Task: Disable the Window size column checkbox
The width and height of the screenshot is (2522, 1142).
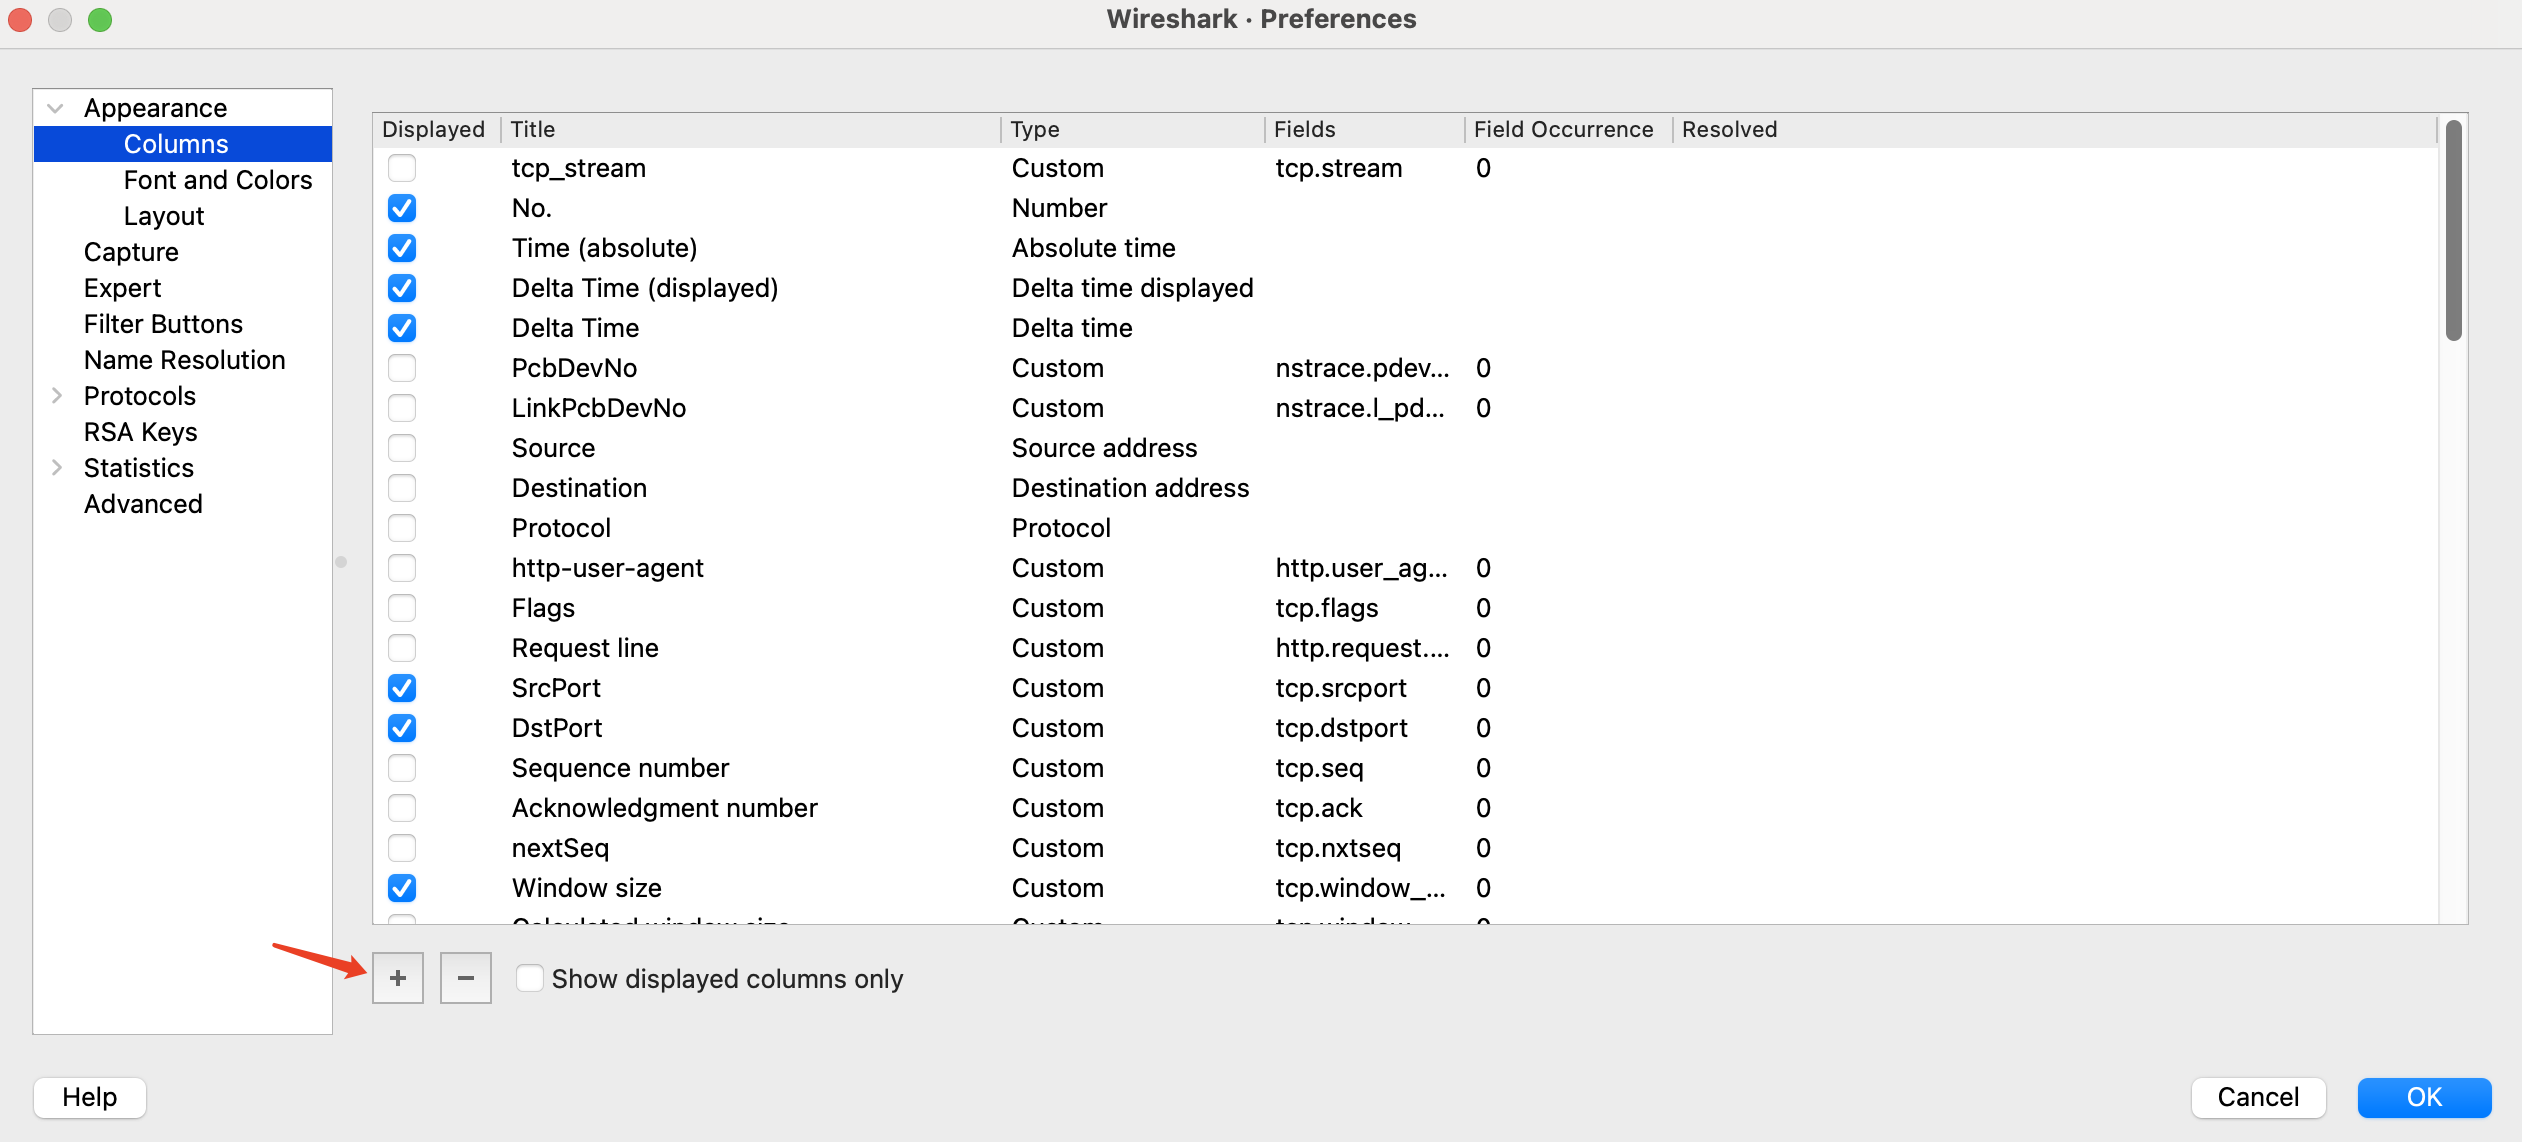Action: coord(402,888)
